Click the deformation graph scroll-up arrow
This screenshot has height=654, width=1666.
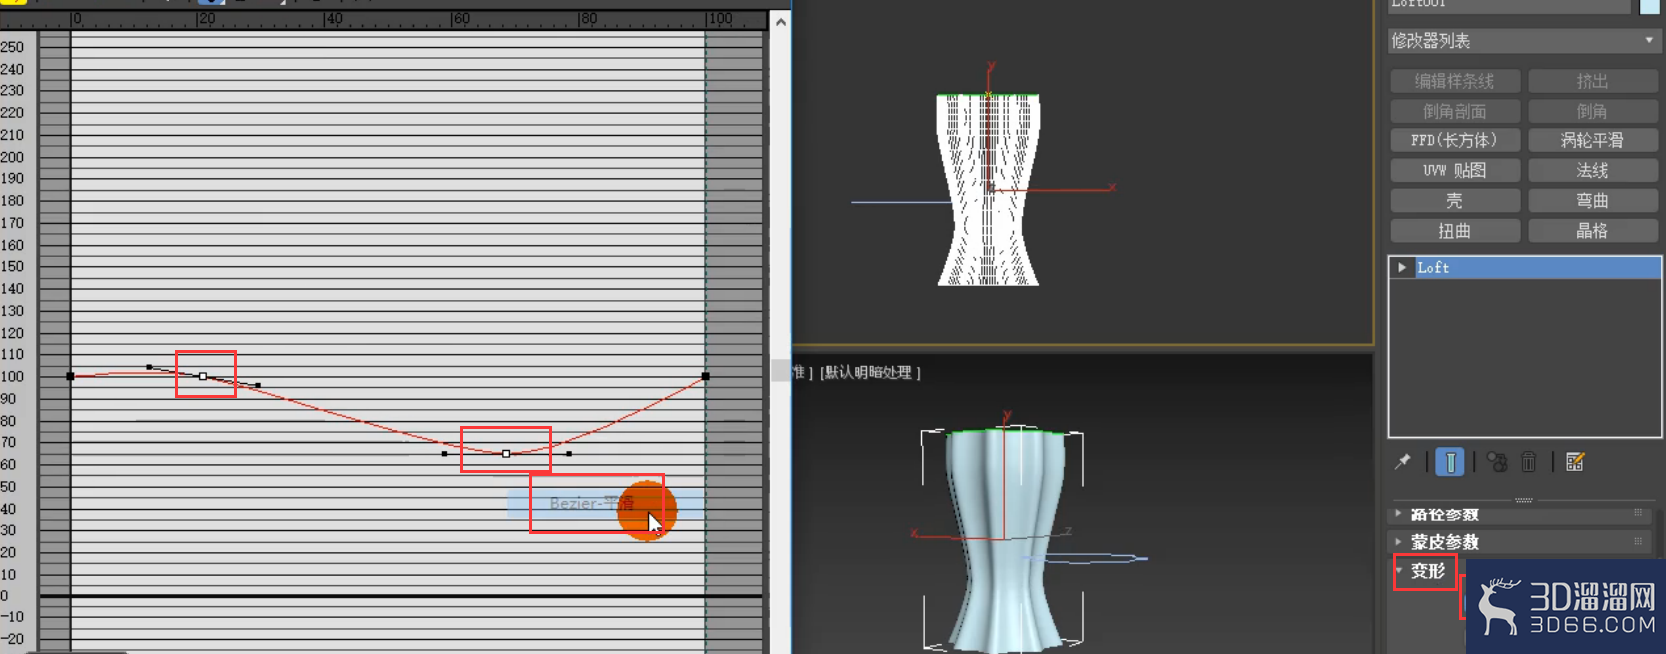click(x=781, y=21)
